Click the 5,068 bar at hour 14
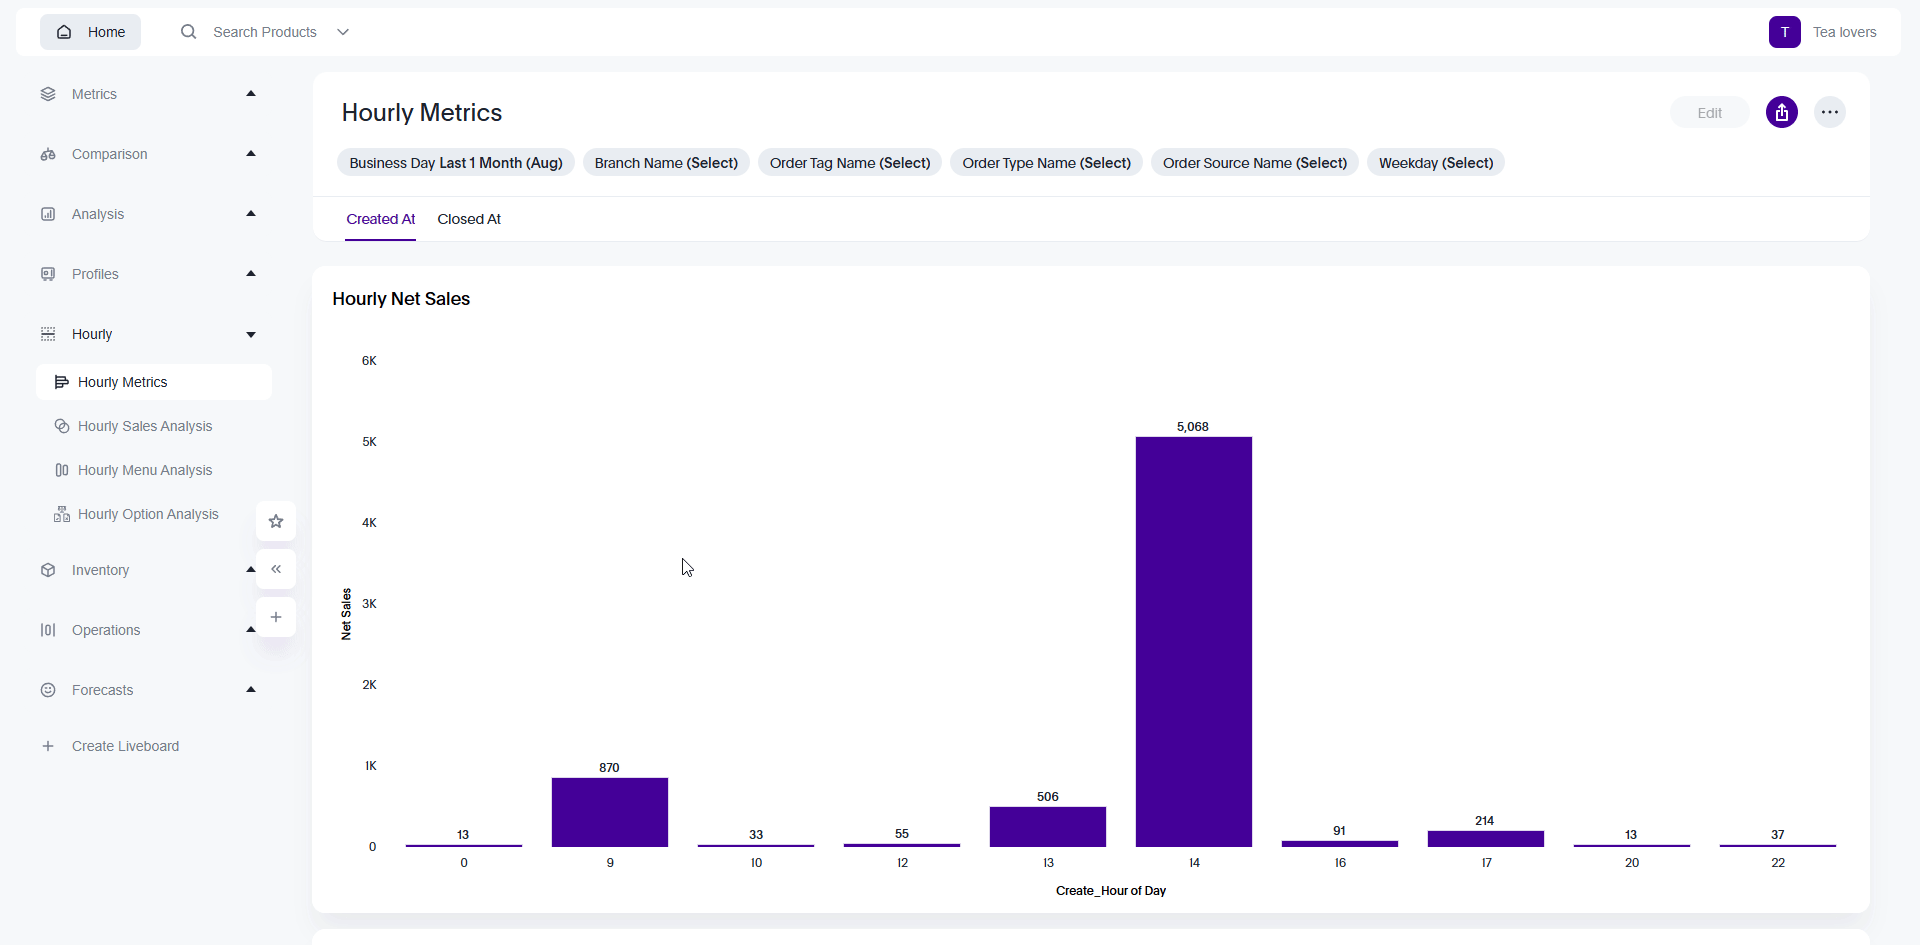The width and height of the screenshot is (1920, 945). [x=1193, y=640]
